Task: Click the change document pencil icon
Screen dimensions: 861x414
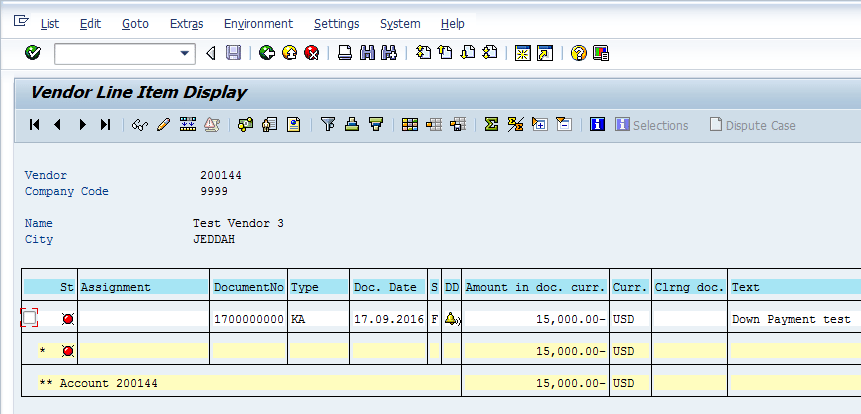Action: point(163,125)
